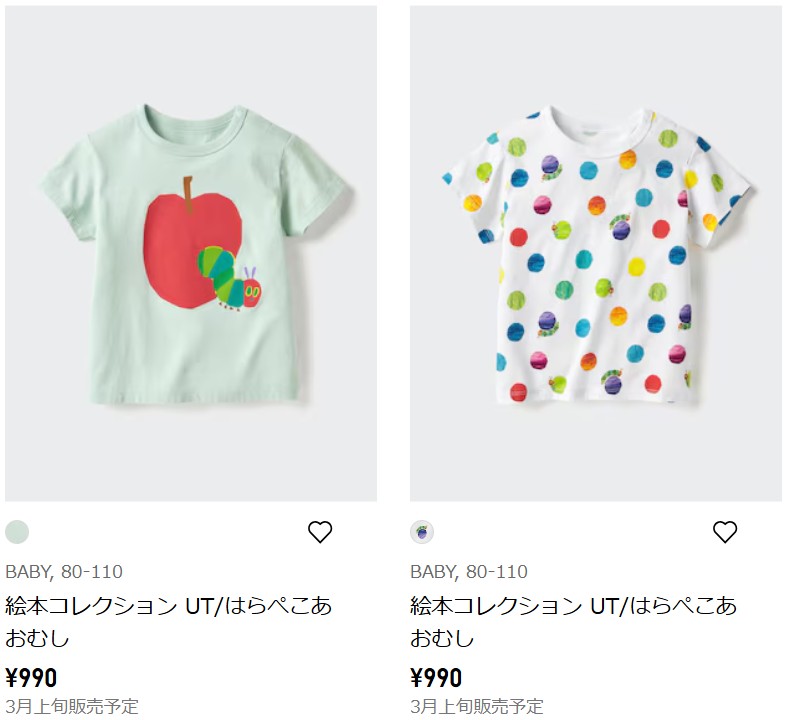Select the mint green color swatch
The height and width of the screenshot is (720, 786).
(17, 532)
